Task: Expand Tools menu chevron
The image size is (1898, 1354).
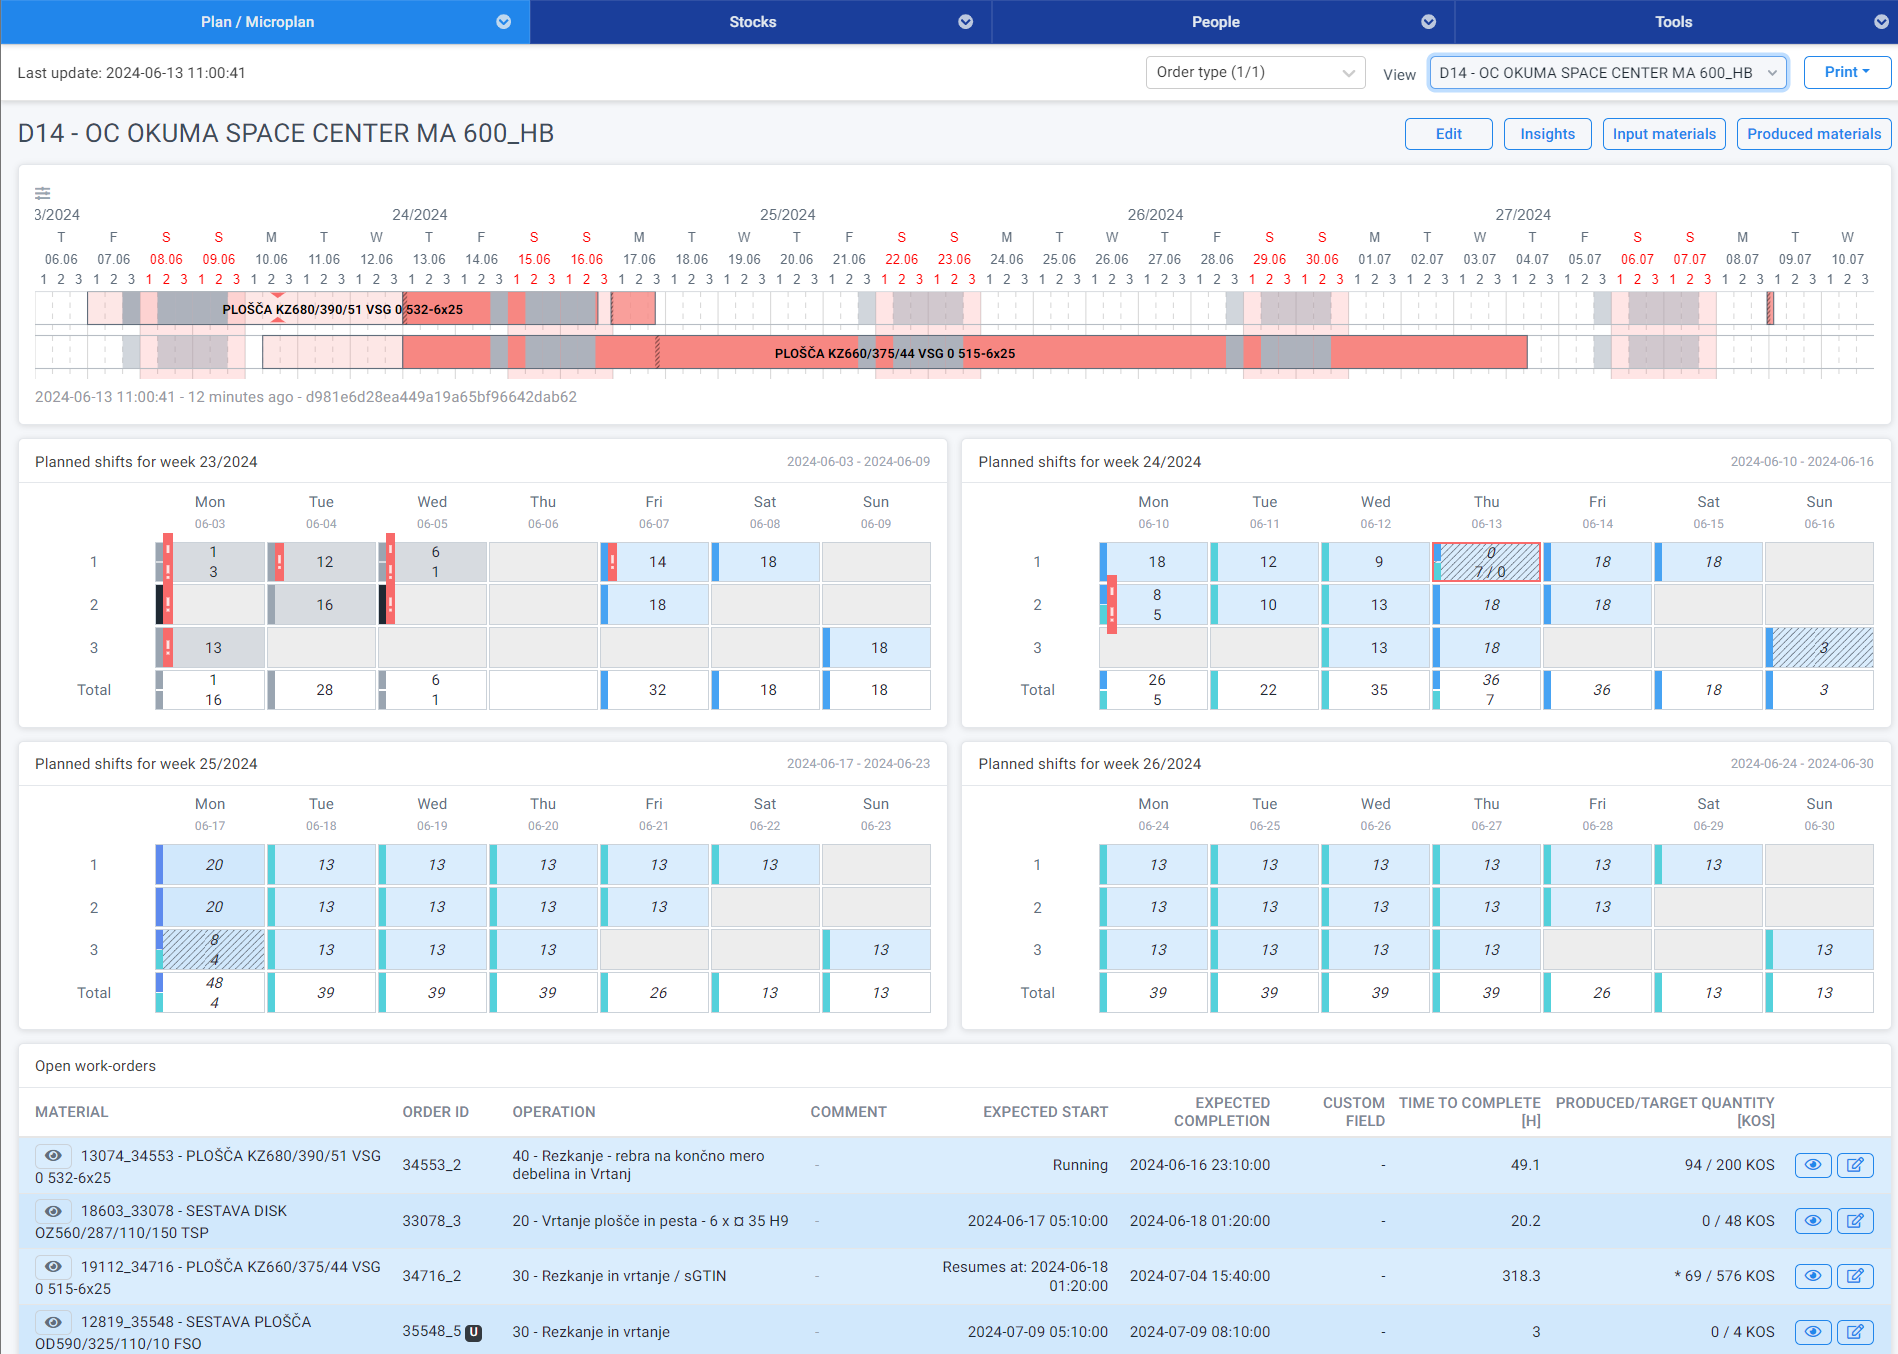Action: pos(1881,22)
